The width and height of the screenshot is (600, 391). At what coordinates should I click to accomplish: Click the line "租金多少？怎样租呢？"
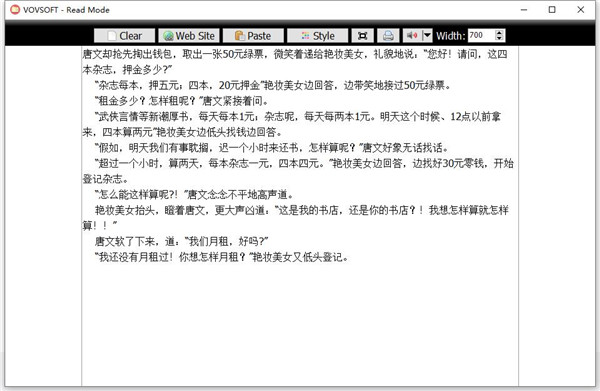182,101
